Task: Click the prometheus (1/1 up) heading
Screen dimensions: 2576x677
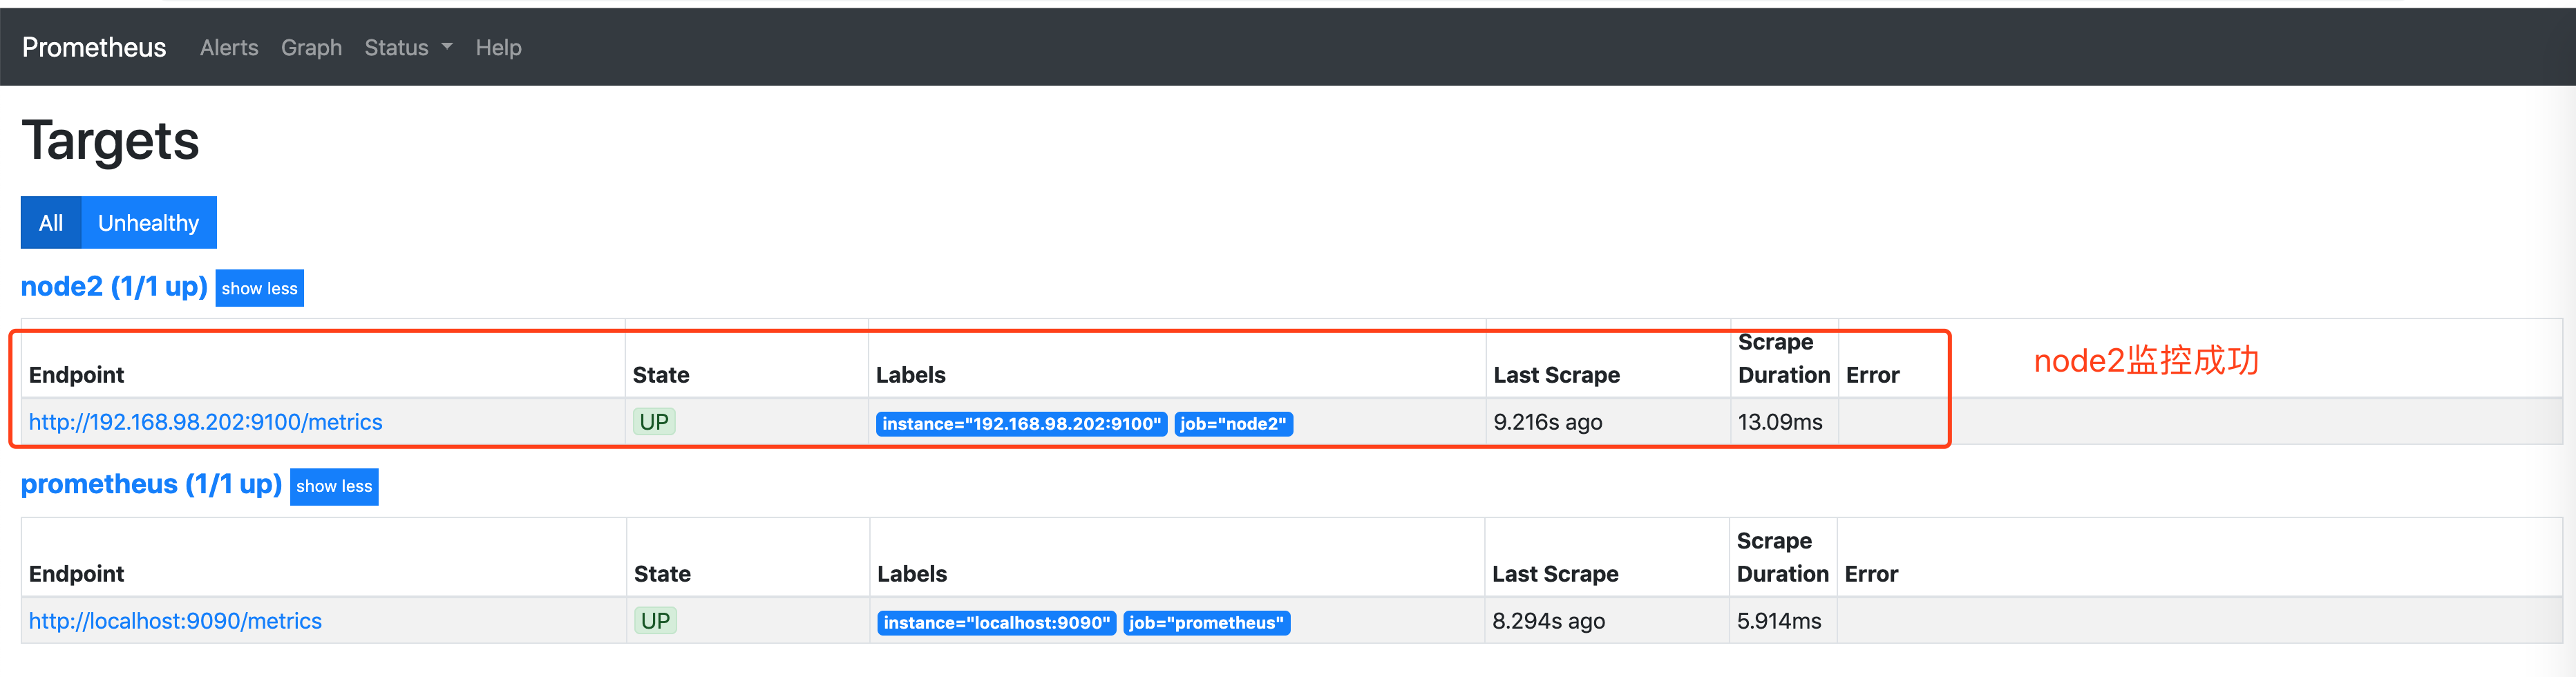Action: coord(151,484)
